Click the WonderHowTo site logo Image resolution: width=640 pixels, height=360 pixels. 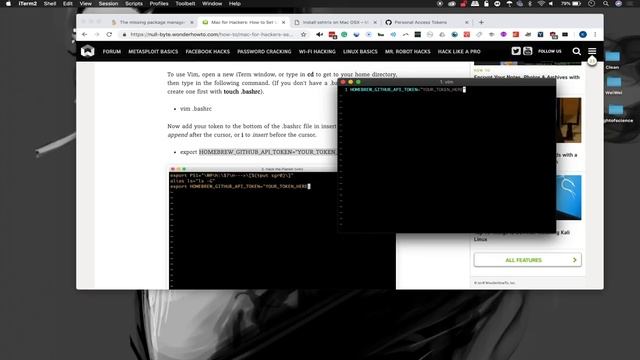pos(87,51)
